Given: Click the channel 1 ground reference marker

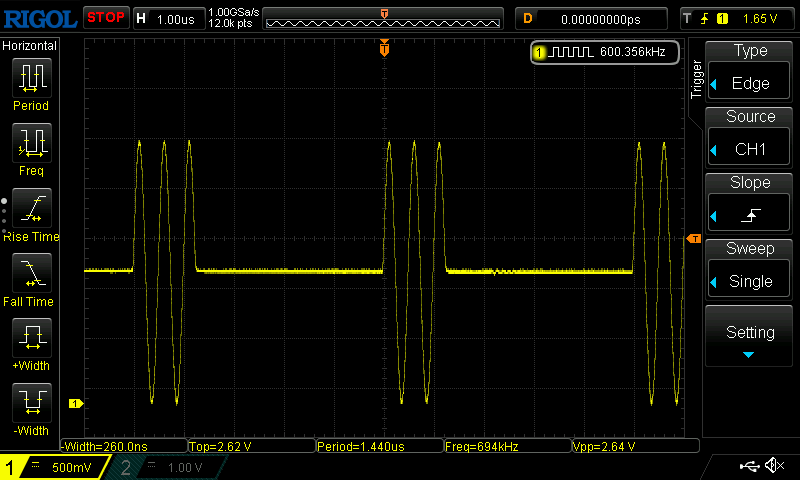Looking at the screenshot, I should point(76,403).
